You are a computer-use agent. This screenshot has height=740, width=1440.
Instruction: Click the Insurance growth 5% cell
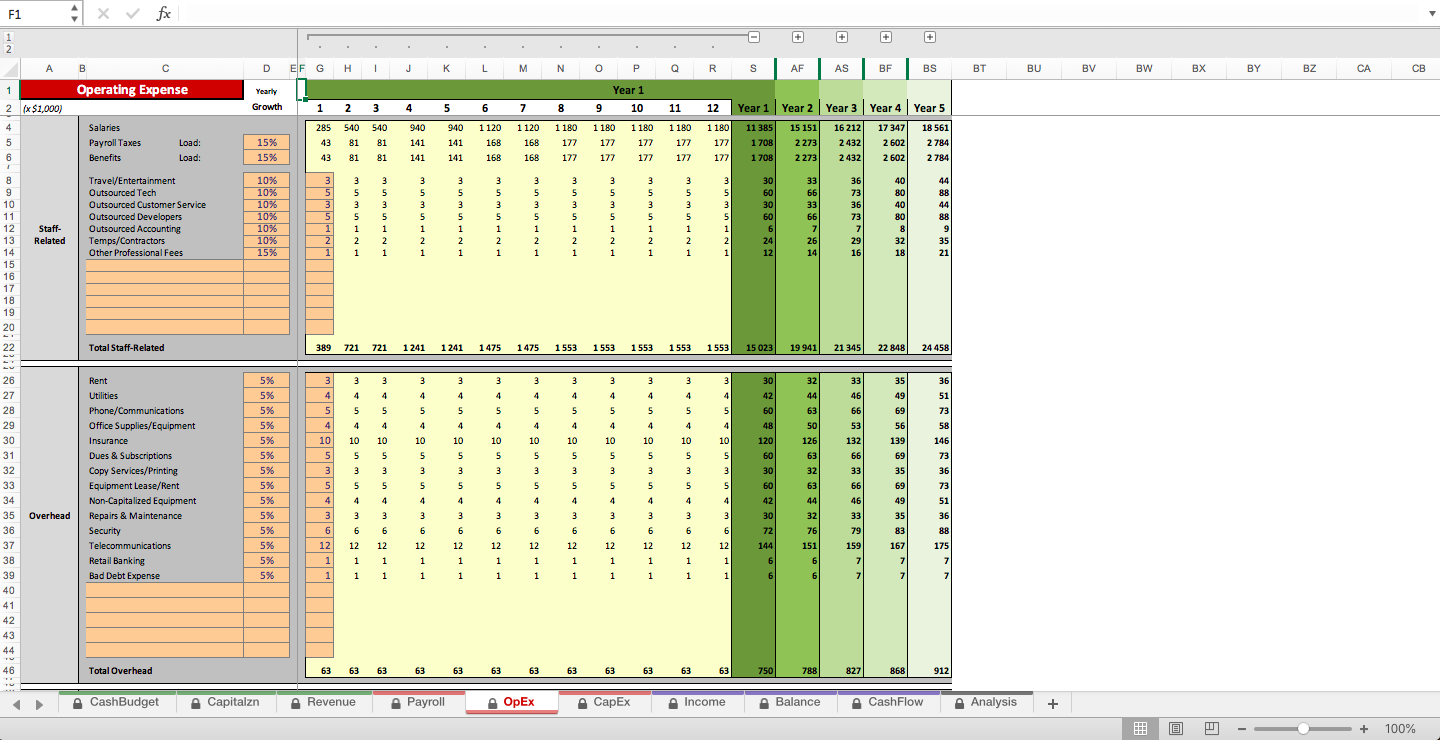click(266, 441)
